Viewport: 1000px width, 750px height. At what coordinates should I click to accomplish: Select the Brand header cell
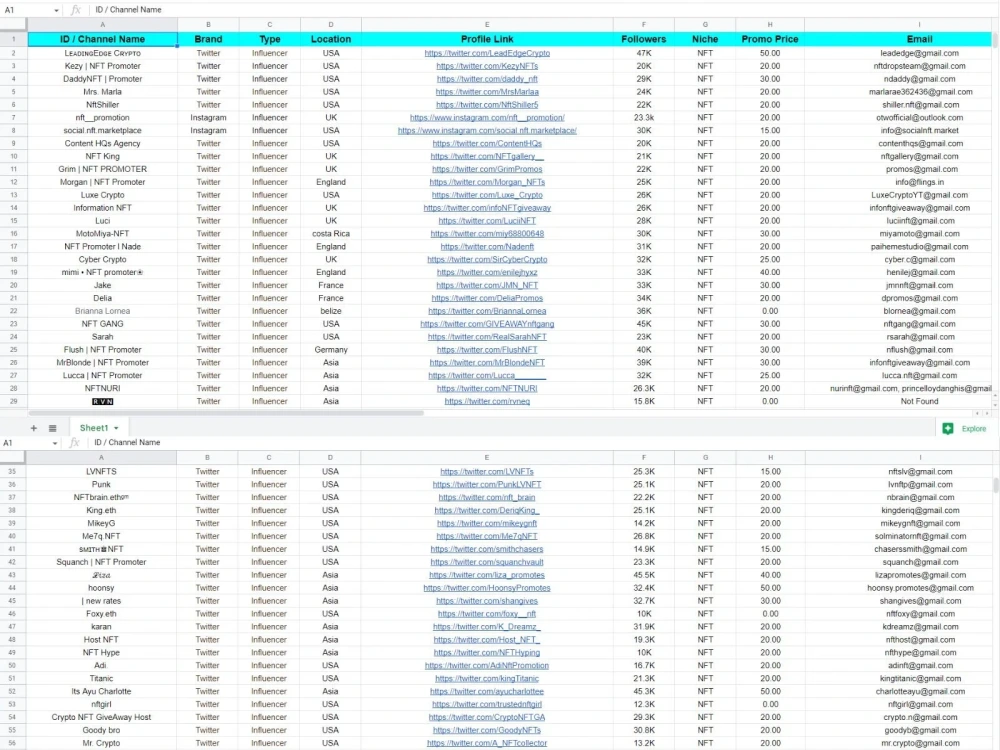[x=208, y=39]
